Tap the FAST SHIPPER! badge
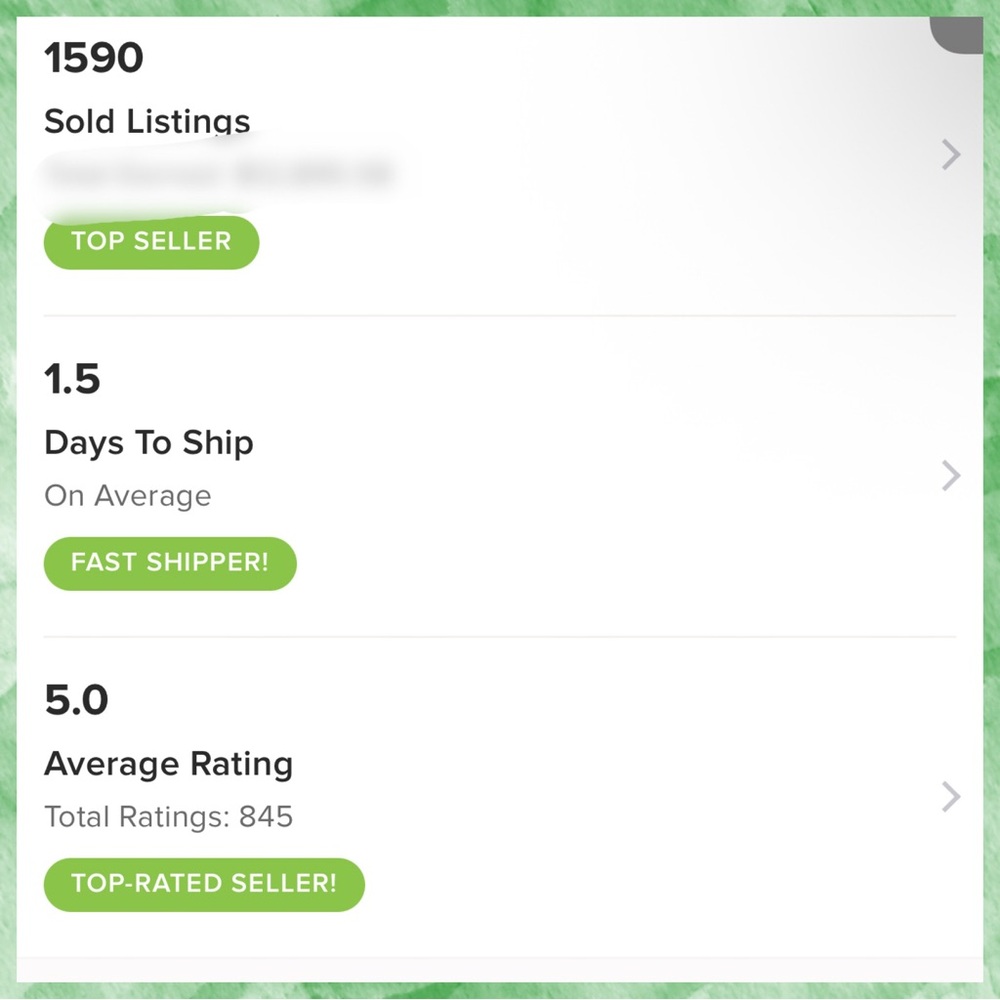Image resolution: width=1000 pixels, height=1000 pixels. (170, 563)
